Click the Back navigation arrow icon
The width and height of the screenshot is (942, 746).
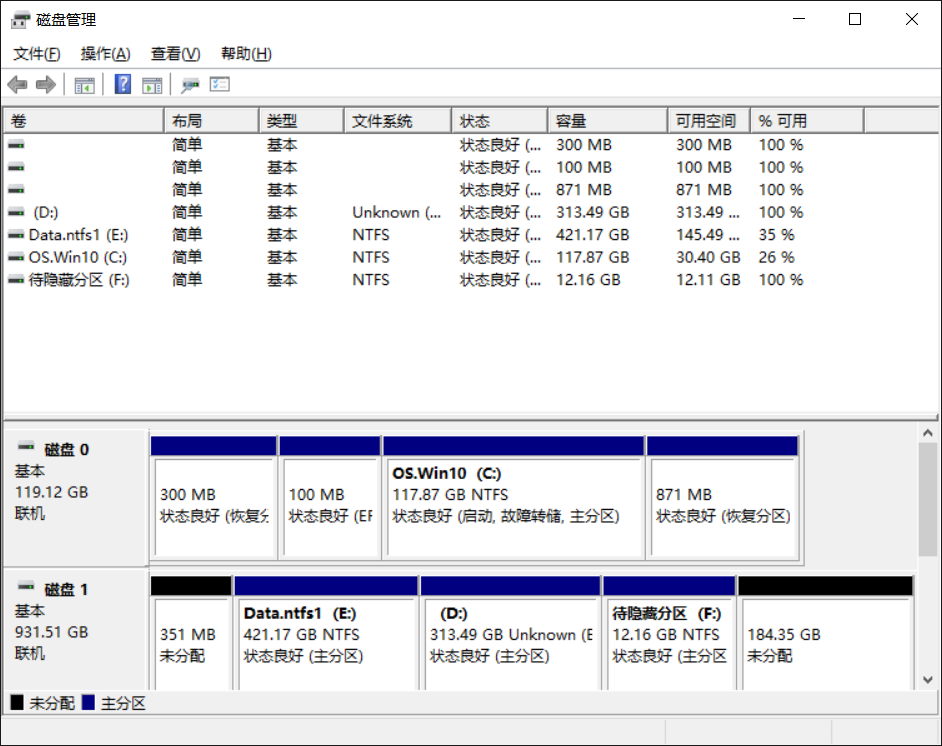click(17, 84)
